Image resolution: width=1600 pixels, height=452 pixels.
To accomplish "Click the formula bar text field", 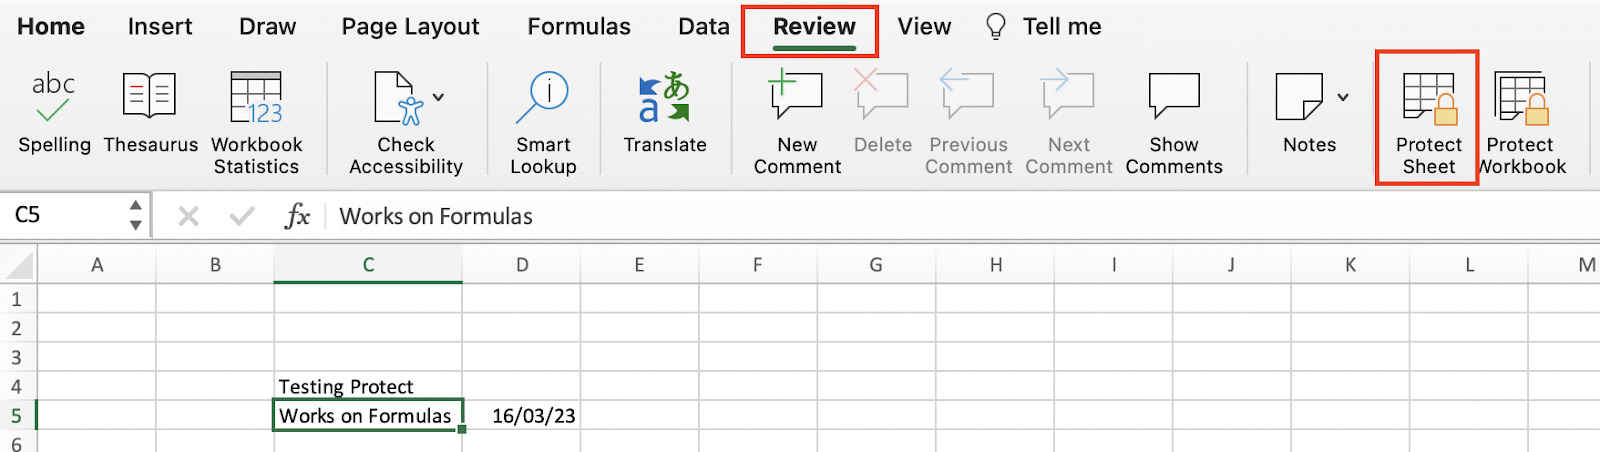I will pos(900,216).
